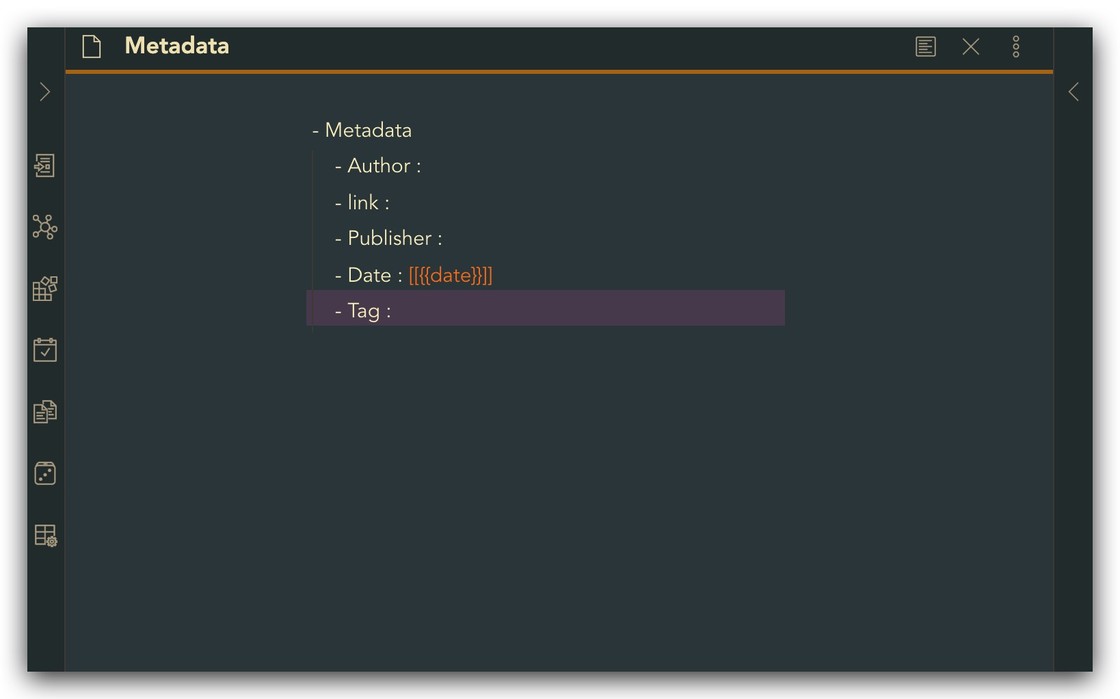Open the quick switcher icon in sidebar
The image size is (1120, 699).
click(45, 165)
